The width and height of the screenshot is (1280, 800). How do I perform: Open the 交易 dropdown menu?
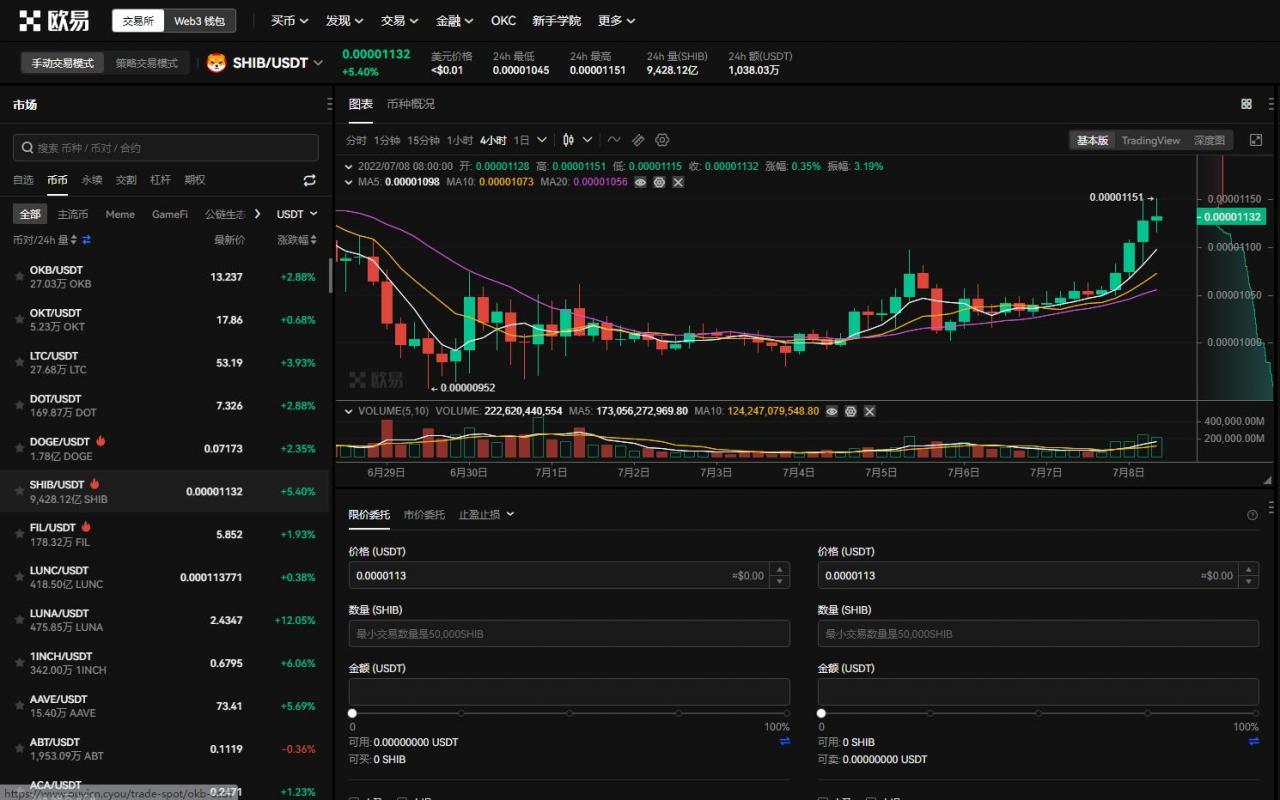[399, 20]
